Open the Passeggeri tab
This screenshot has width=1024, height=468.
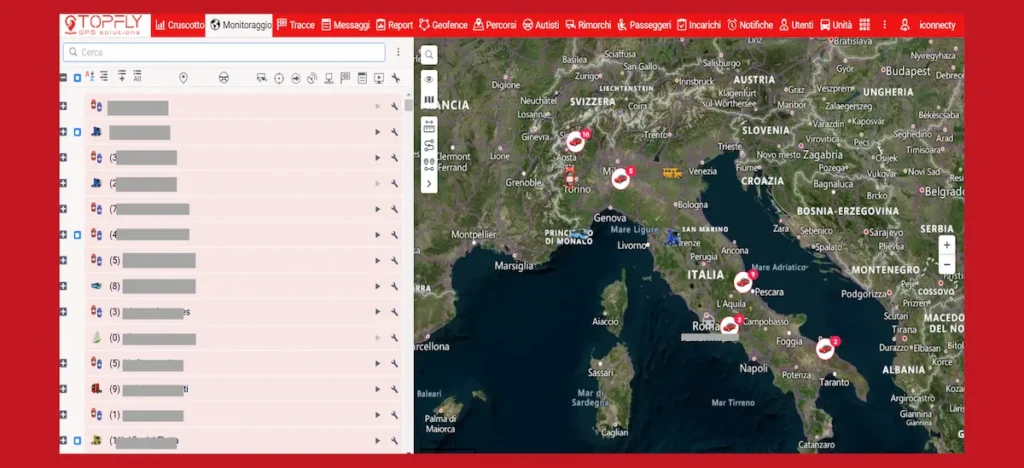(644, 25)
